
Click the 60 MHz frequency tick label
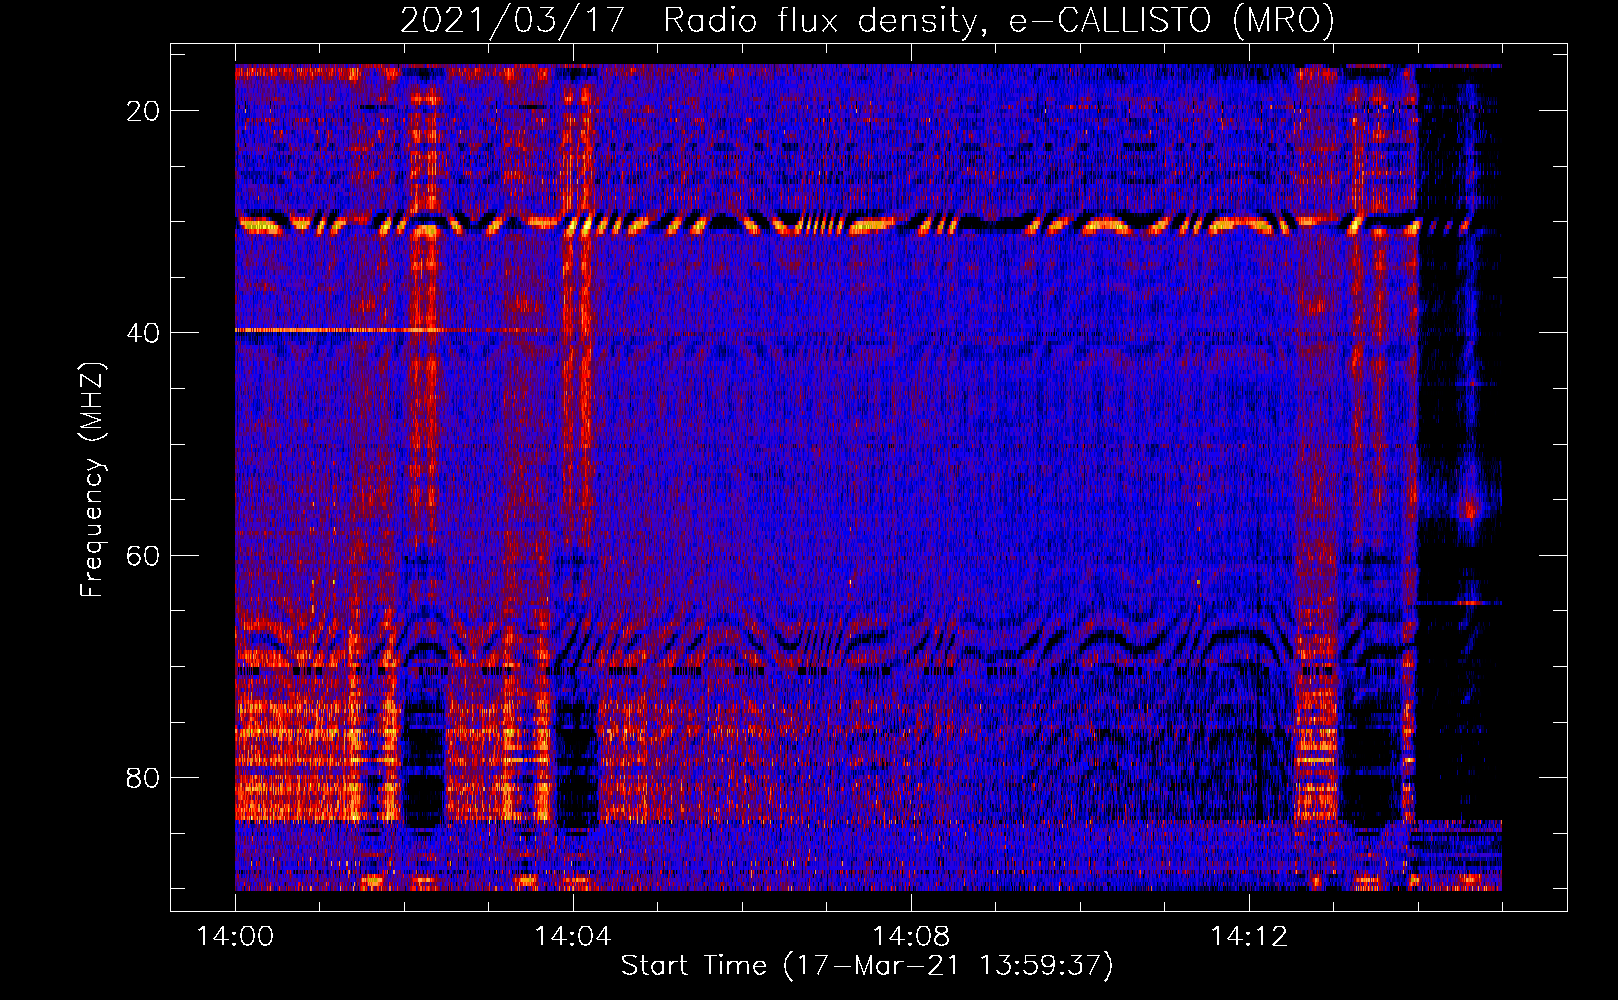point(144,555)
